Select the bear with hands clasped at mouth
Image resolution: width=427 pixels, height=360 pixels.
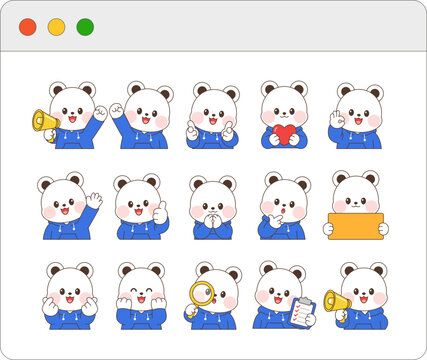coord(213,207)
